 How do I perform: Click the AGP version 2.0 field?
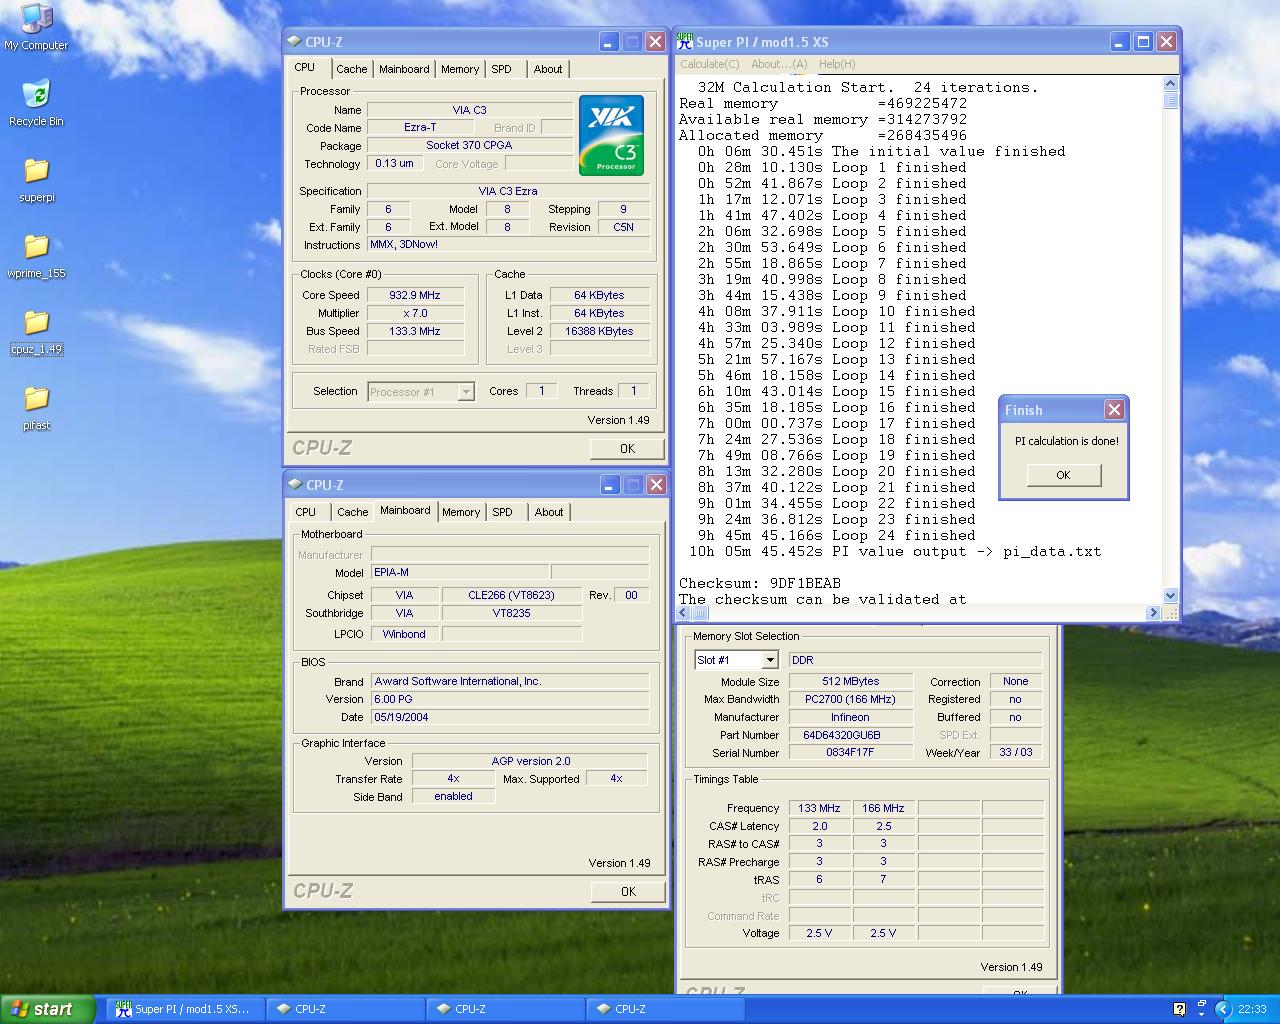click(x=530, y=761)
